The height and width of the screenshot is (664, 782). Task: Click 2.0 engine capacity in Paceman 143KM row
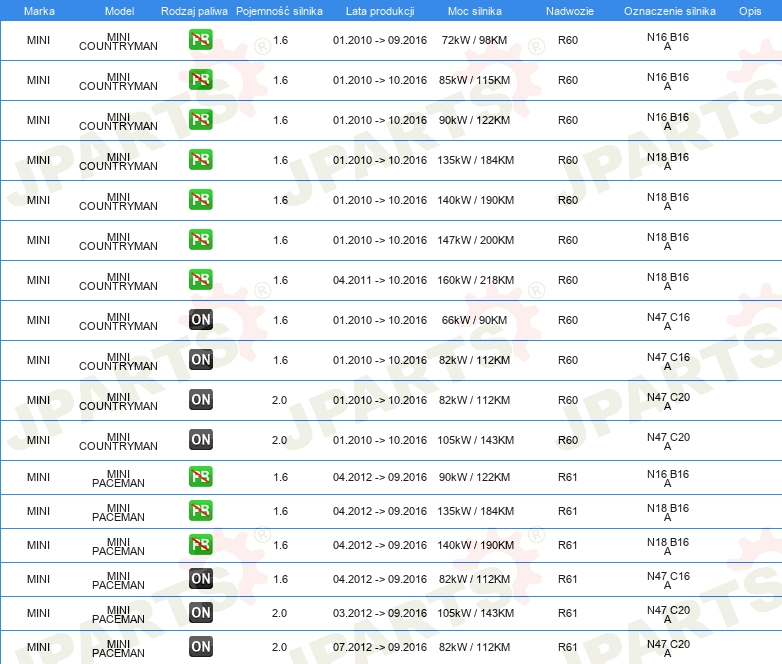[279, 613]
